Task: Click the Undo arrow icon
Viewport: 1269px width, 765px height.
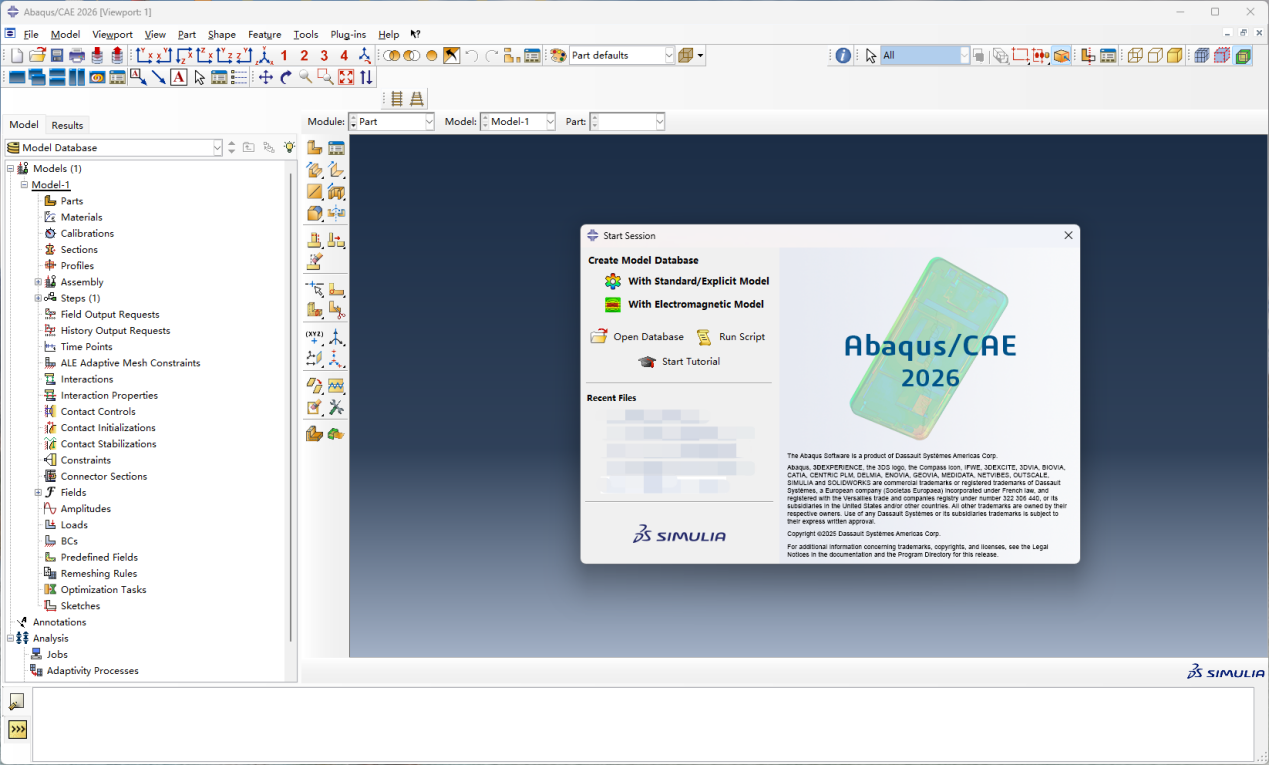Action: (x=471, y=56)
